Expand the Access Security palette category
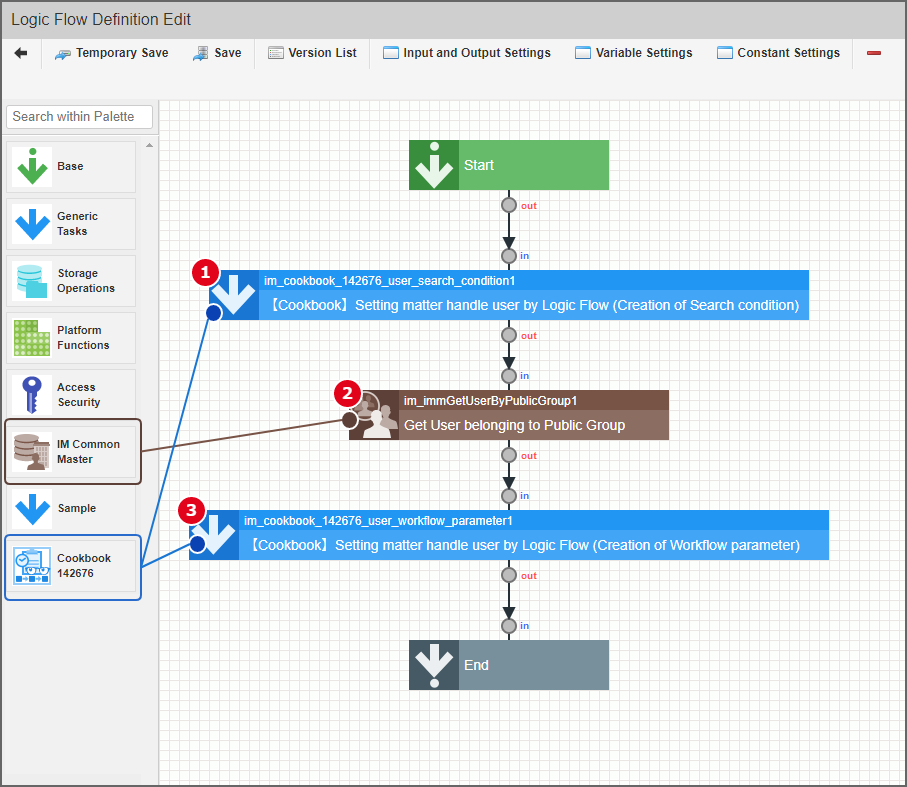 tap(71, 394)
